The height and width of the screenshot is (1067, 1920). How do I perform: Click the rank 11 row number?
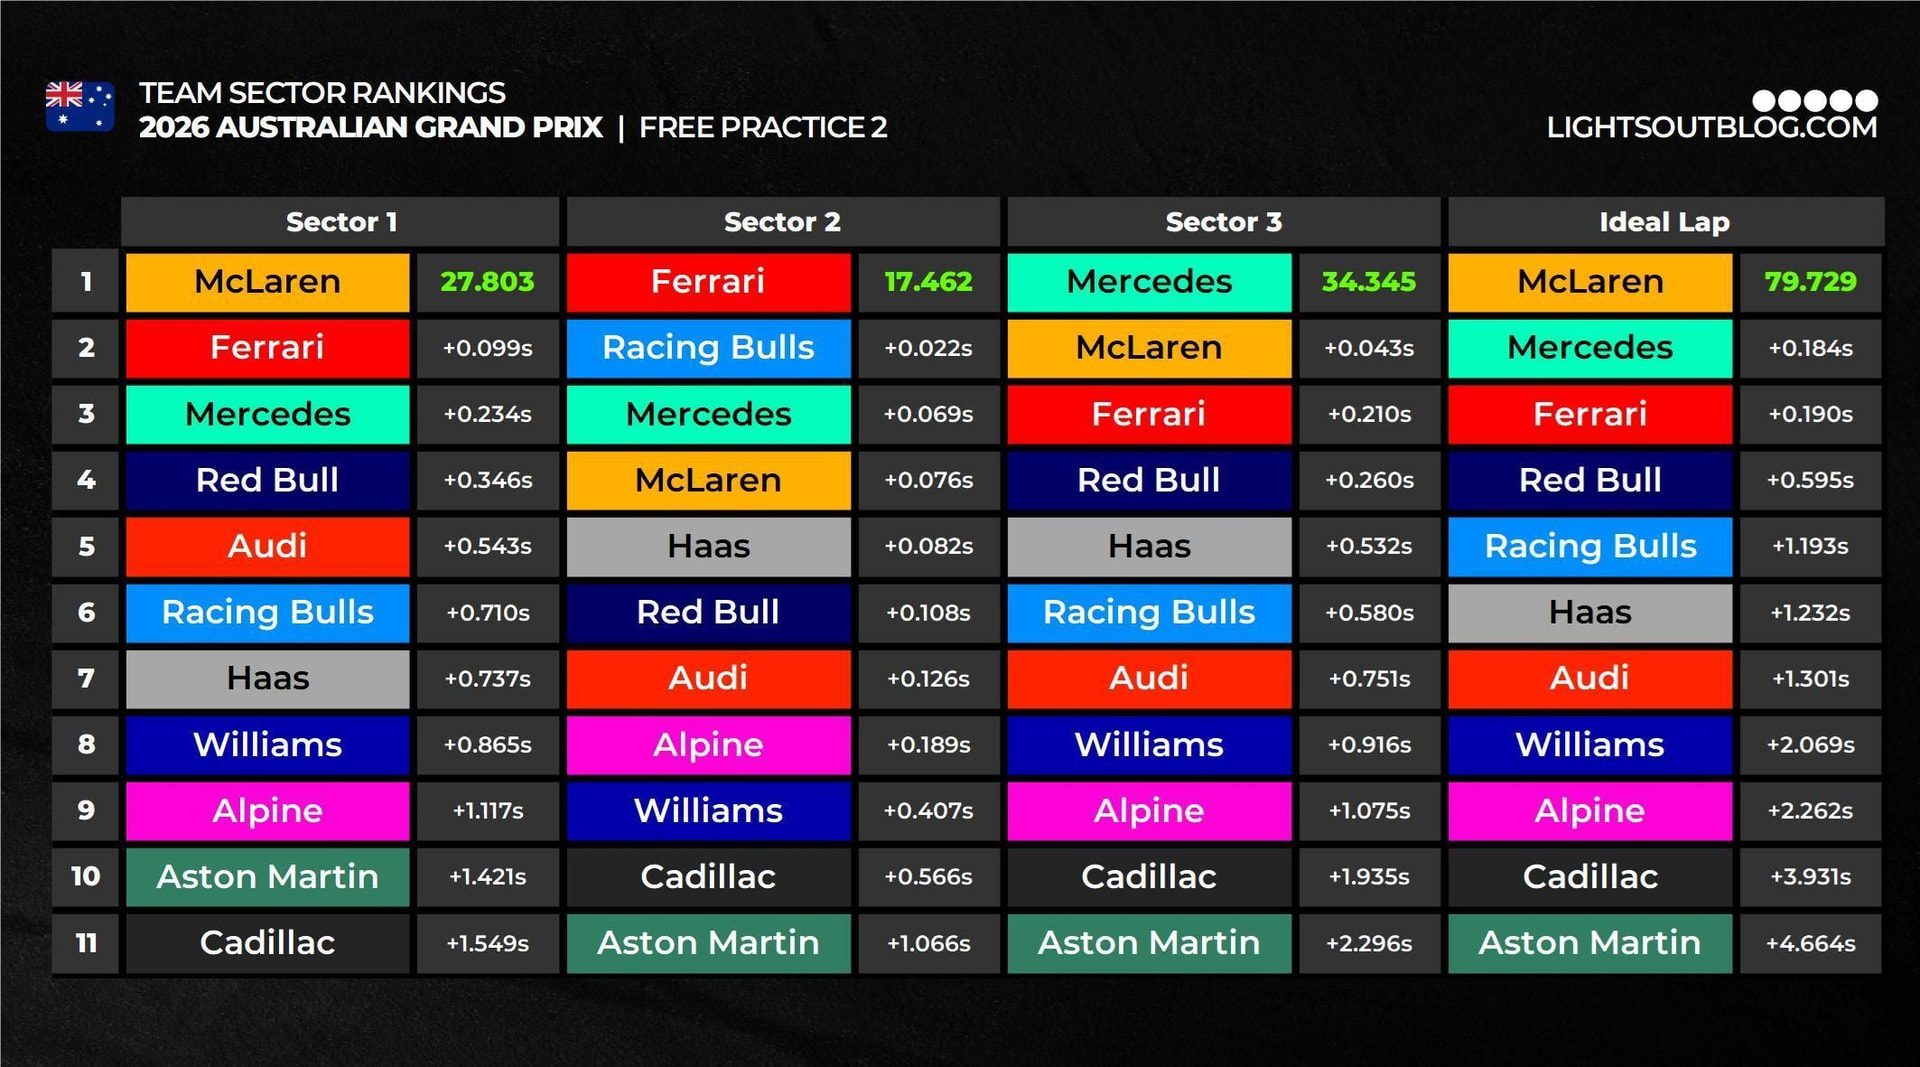(86, 943)
